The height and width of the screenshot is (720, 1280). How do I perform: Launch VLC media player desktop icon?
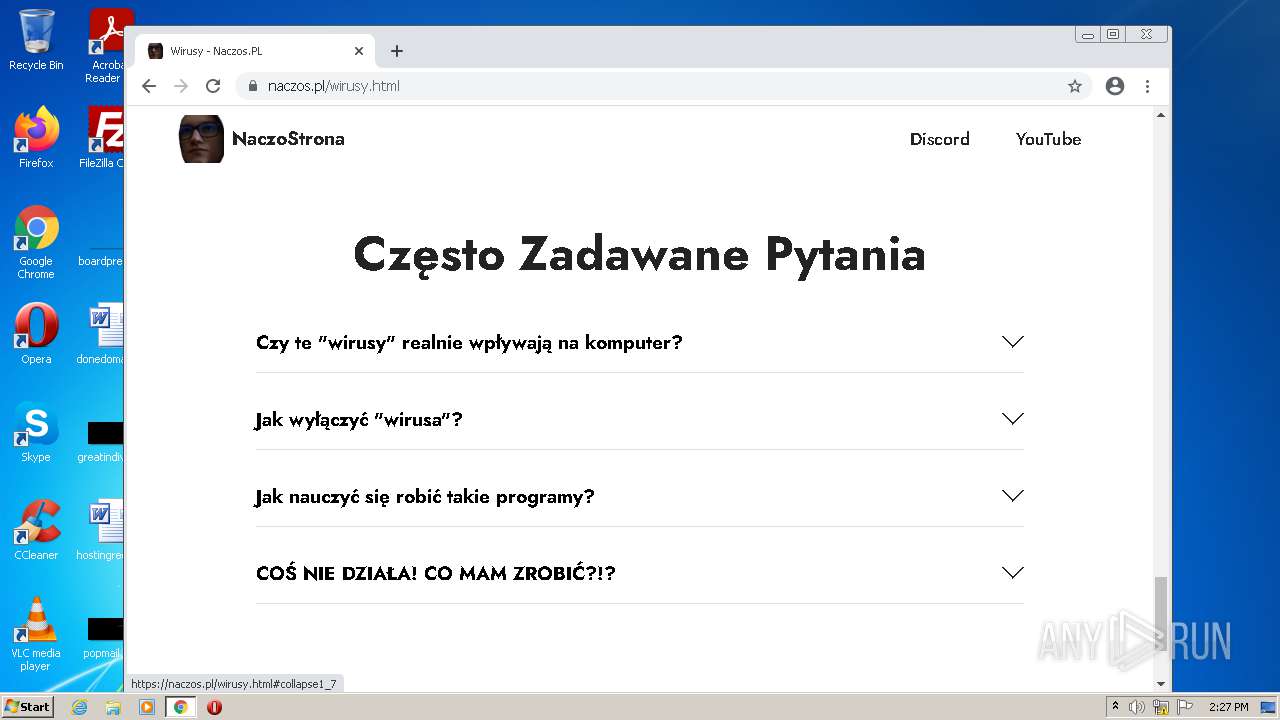(36, 634)
